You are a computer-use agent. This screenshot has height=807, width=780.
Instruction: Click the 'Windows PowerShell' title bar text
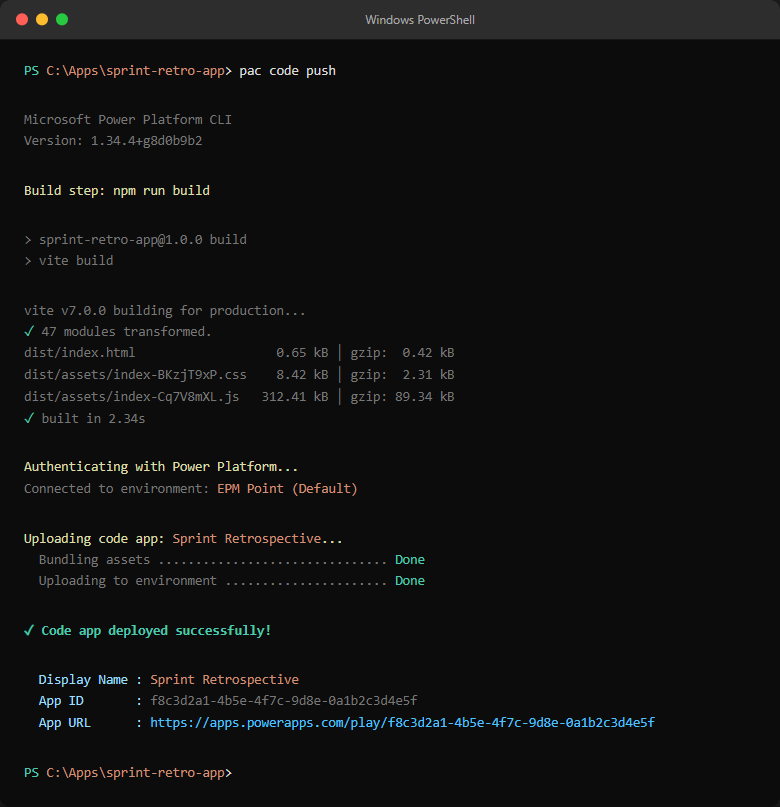pos(419,19)
